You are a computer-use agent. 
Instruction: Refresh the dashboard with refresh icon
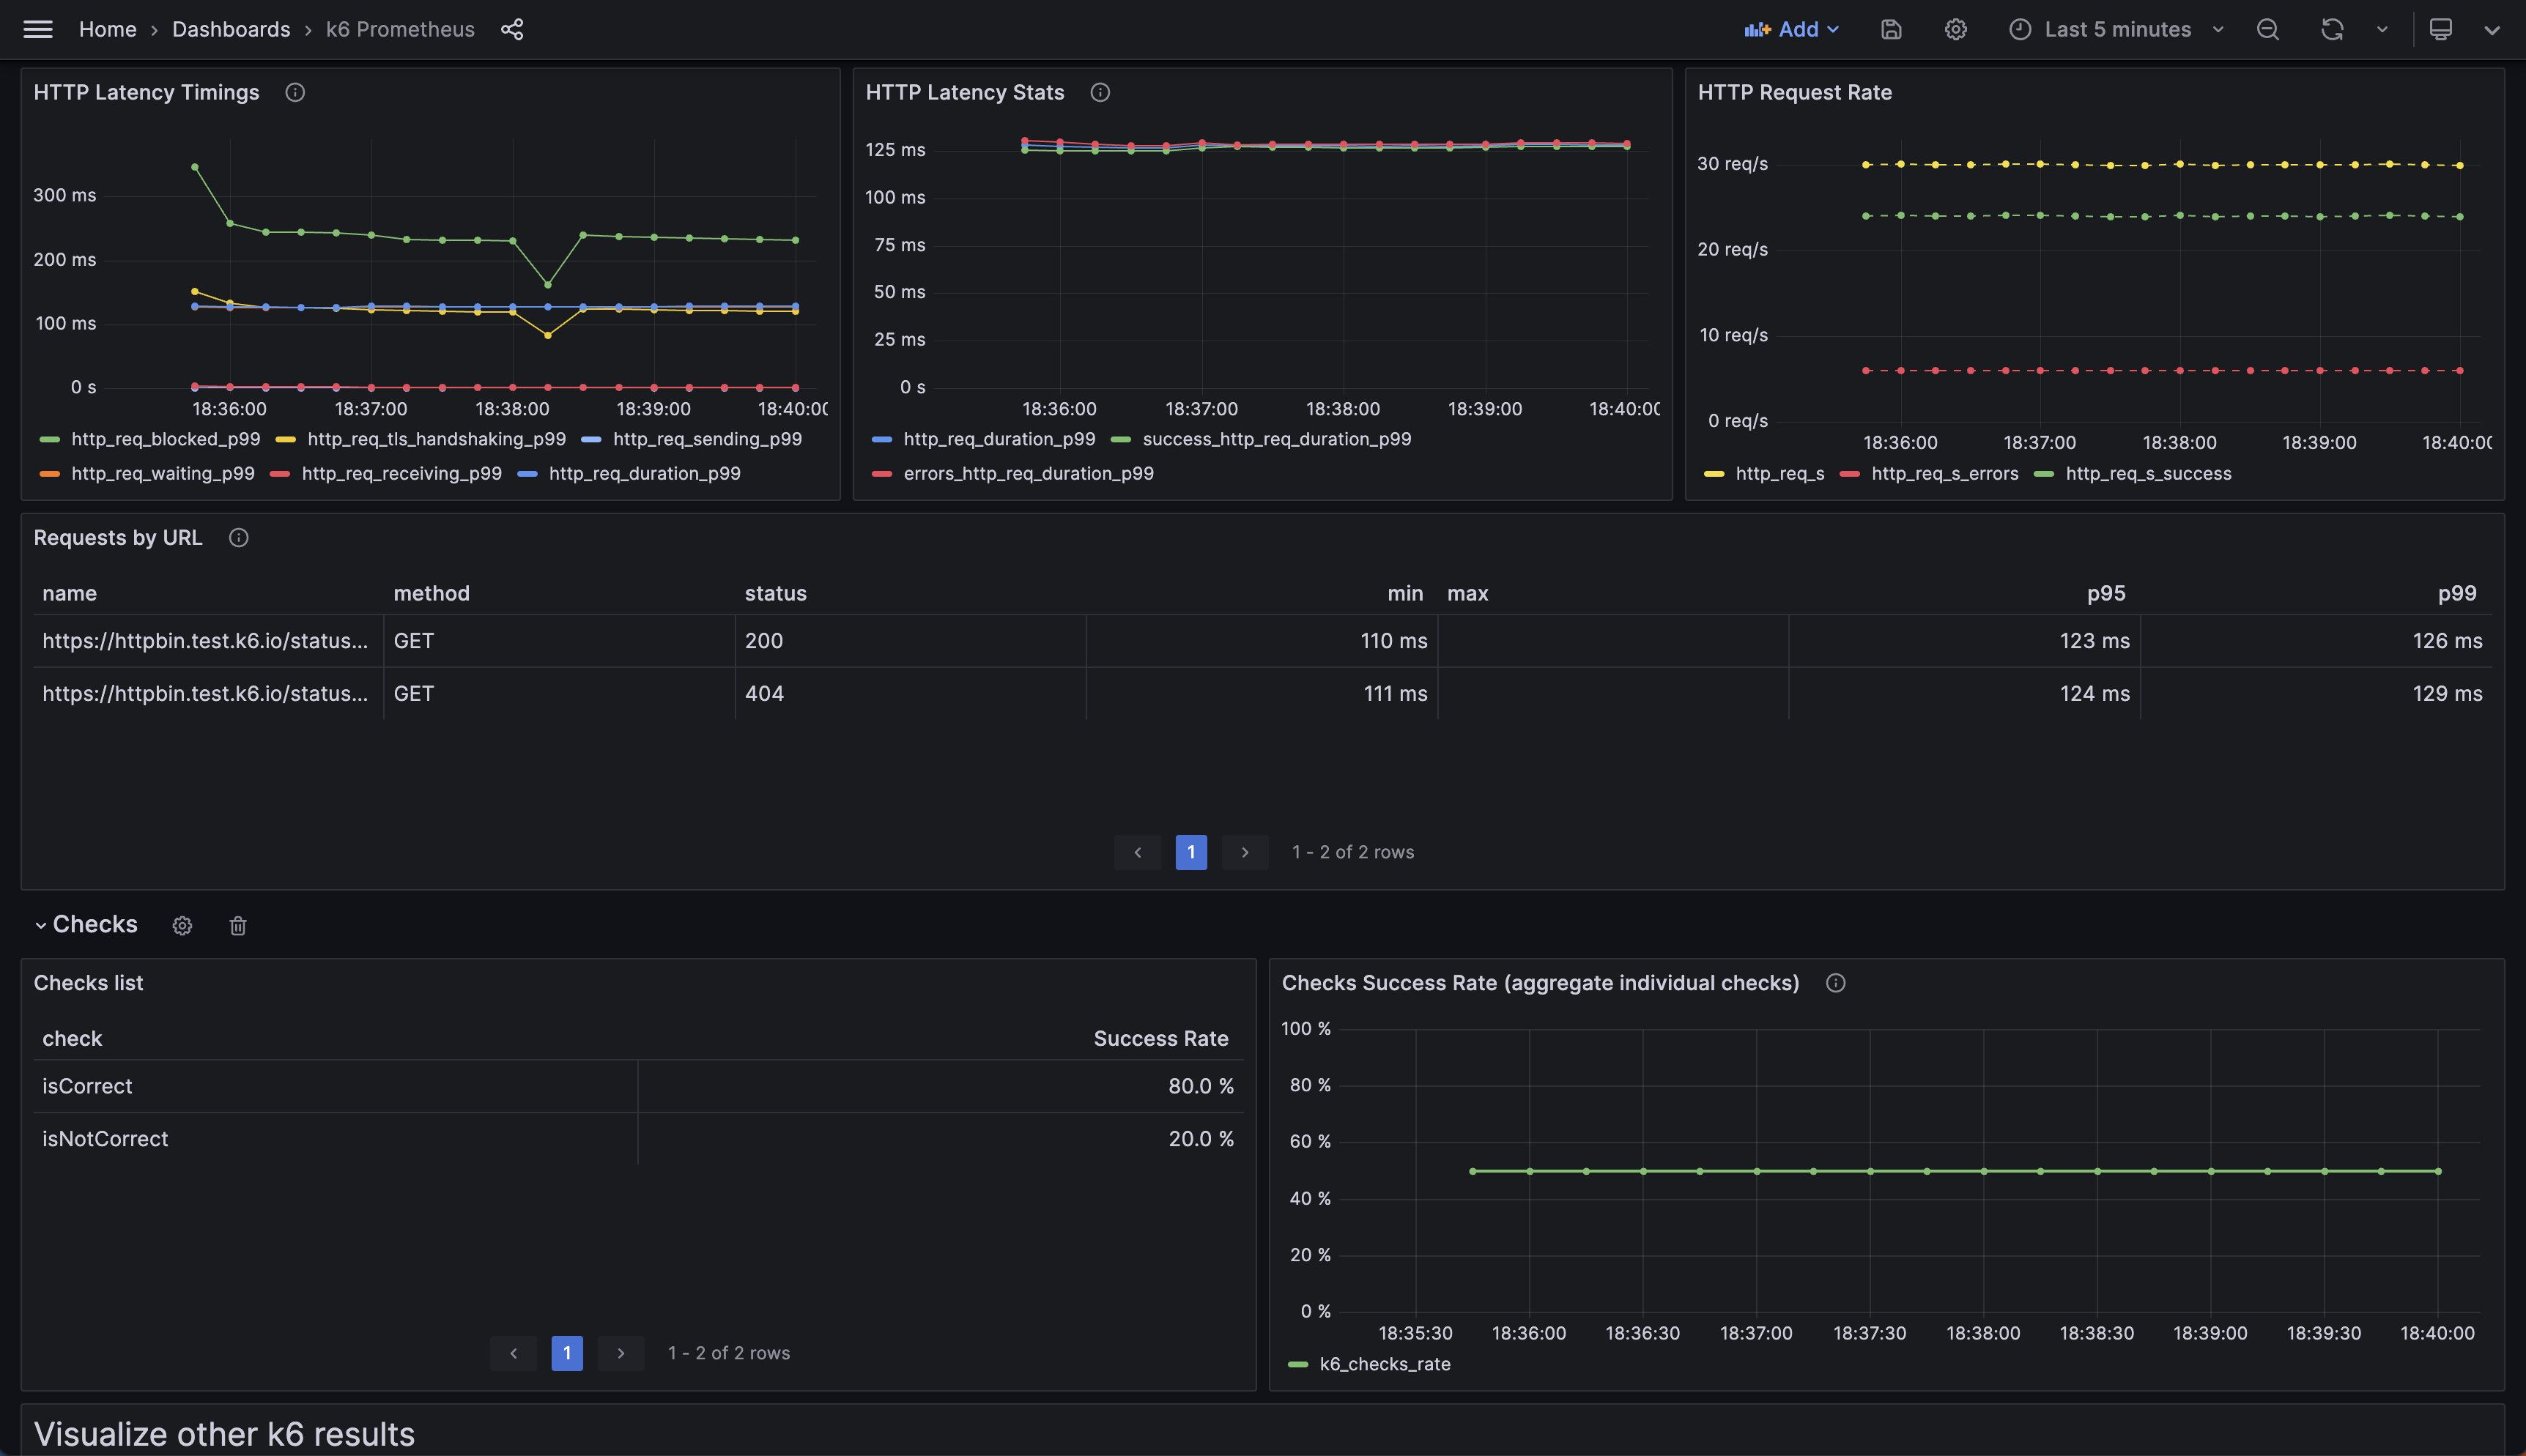click(2332, 29)
